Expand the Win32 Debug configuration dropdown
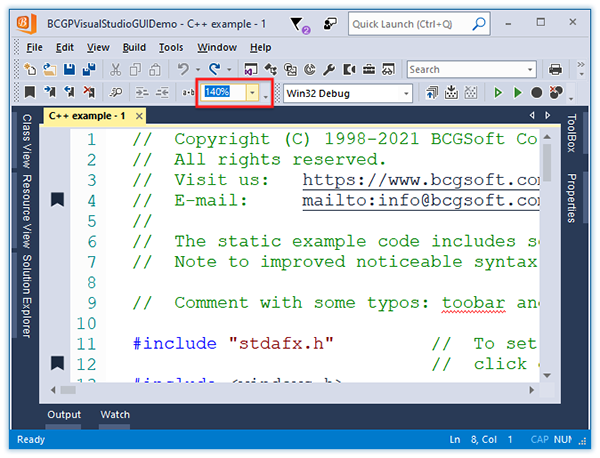The image size is (600, 458). click(x=406, y=93)
